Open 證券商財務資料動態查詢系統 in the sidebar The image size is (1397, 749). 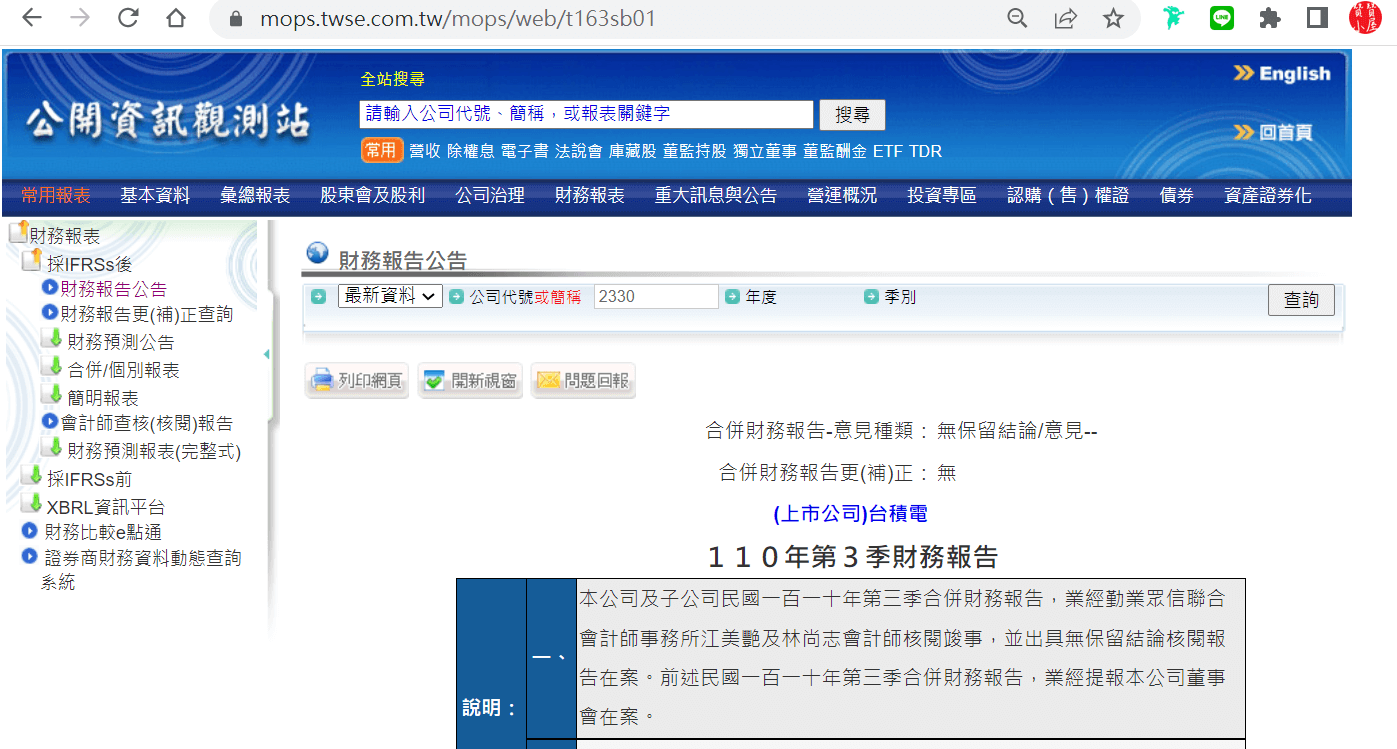click(x=142, y=569)
